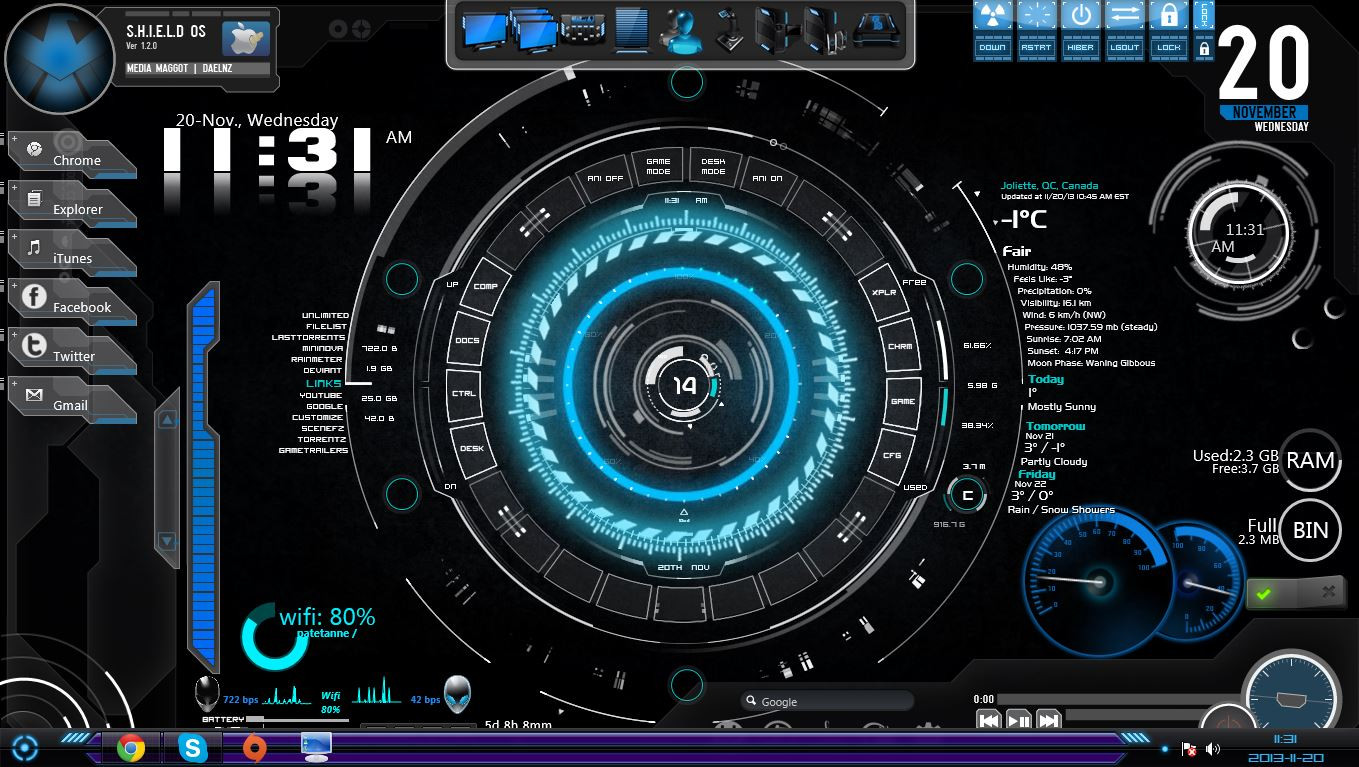Image resolution: width=1359 pixels, height=767 pixels.
Task: Open the Chrome launcher in the sidebar
Action: tap(72, 154)
